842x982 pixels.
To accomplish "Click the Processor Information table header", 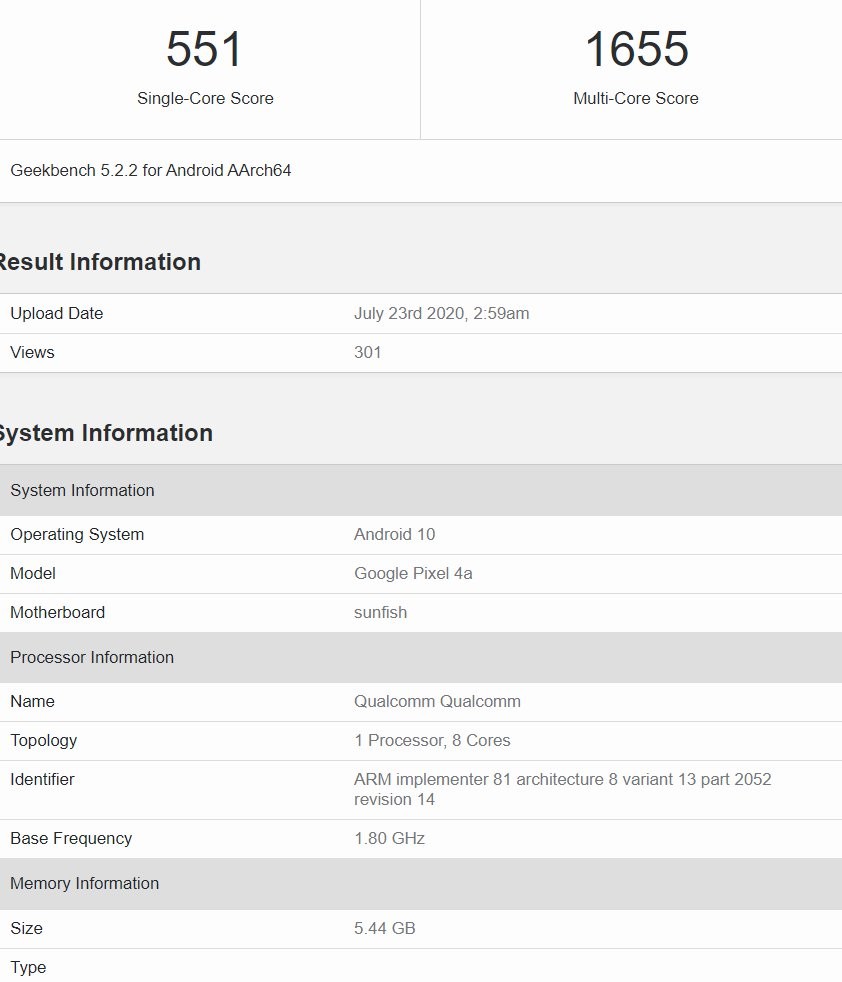I will 92,657.
